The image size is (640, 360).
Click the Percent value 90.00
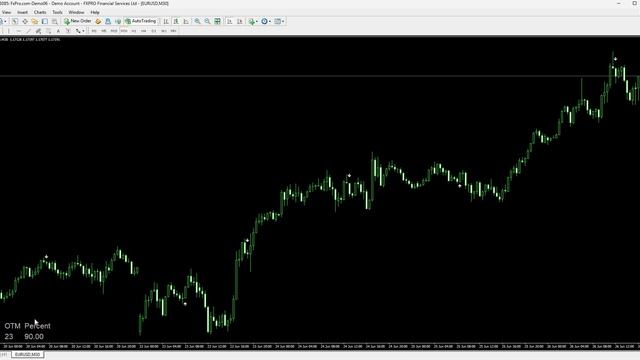tap(34, 337)
